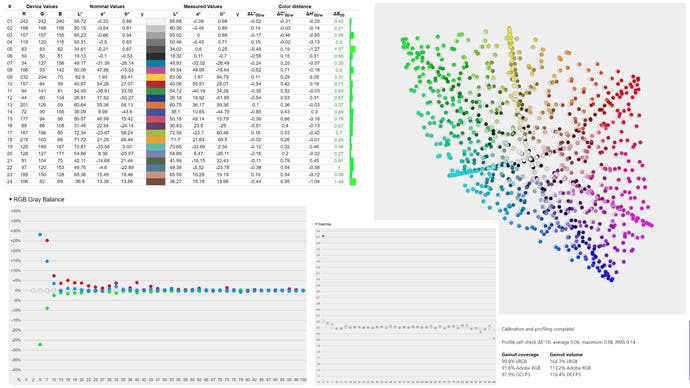The height and width of the screenshot is (388, 690).
Task: Select the yellow color swatch in row 09
Action: tap(155, 77)
